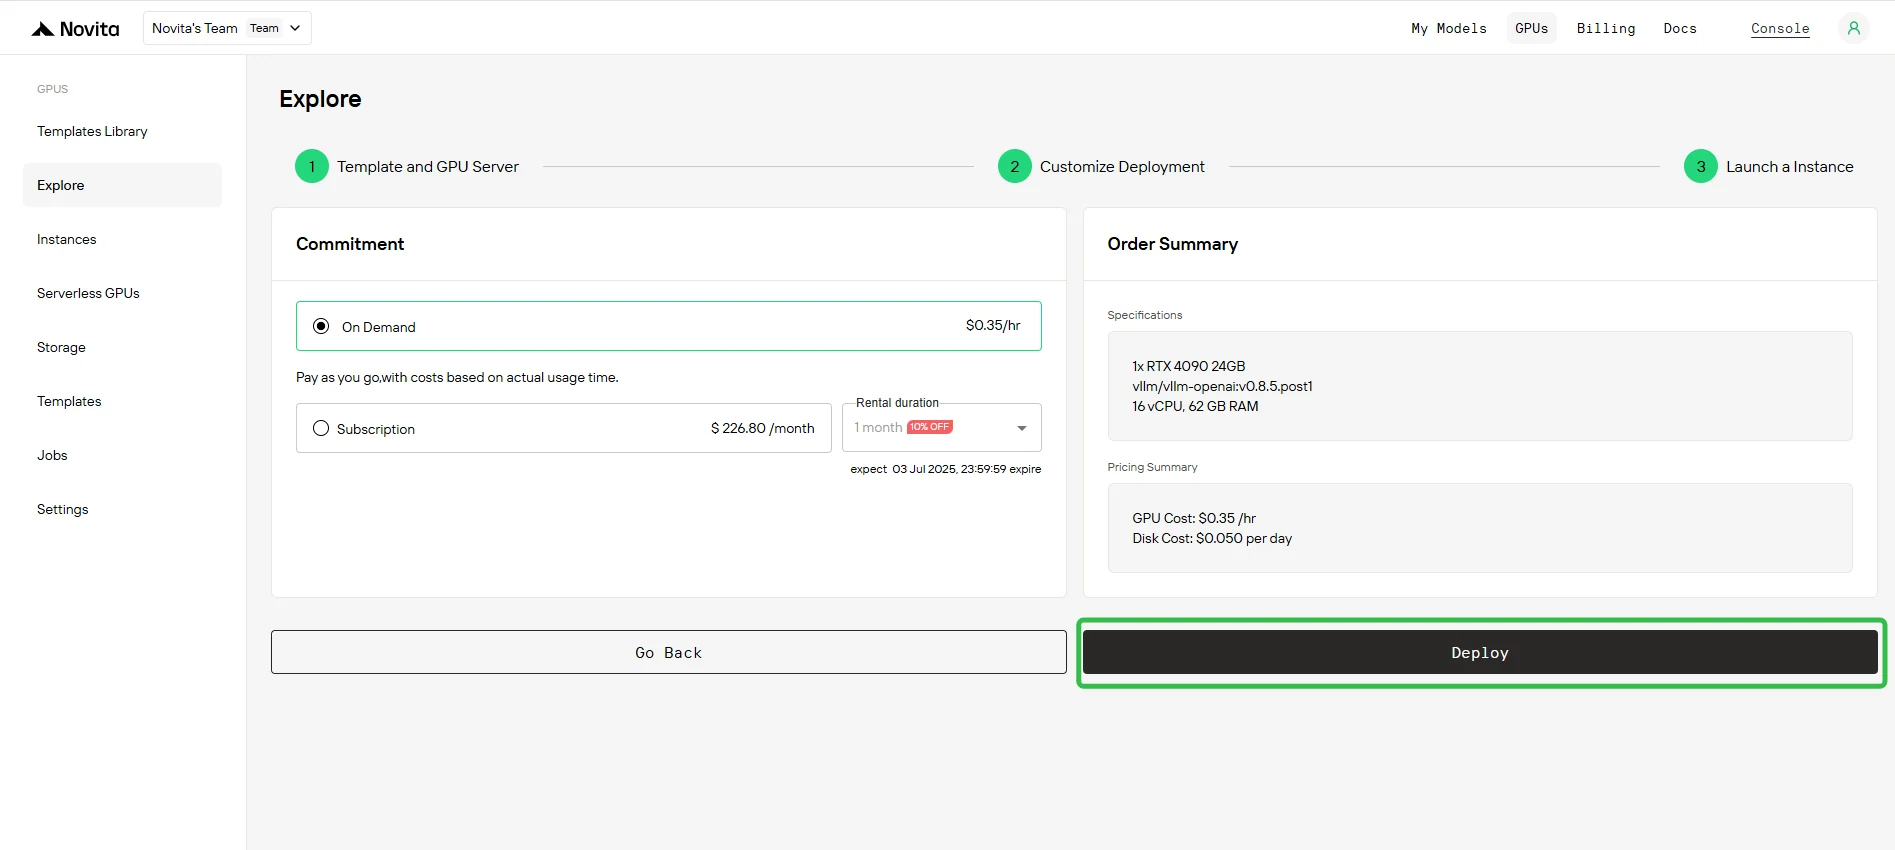This screenshot has height=850, width=1895.
Task: Select the Subscription radio option
Action: pyautogui.click(x=321, y=428)
